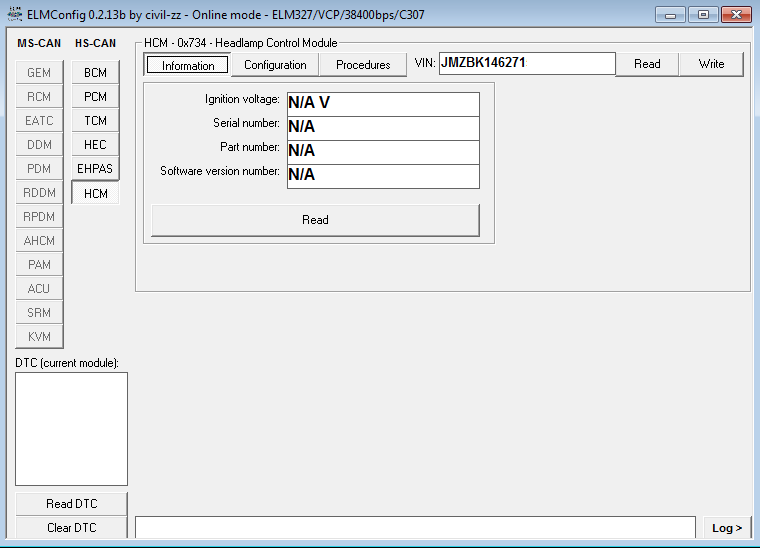Switch to the Procedures tab

pos(363,65)
